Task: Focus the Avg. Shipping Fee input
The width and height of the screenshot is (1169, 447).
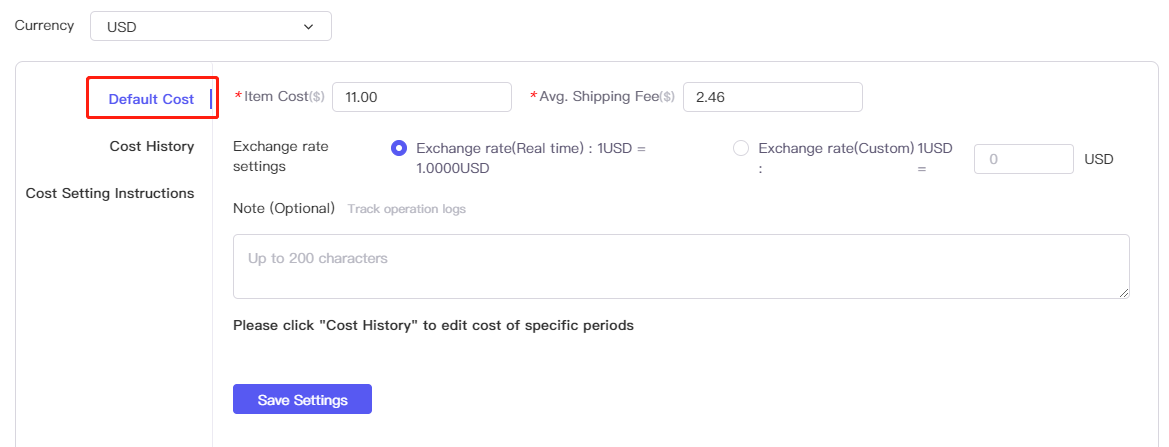Action: [772, 97]
